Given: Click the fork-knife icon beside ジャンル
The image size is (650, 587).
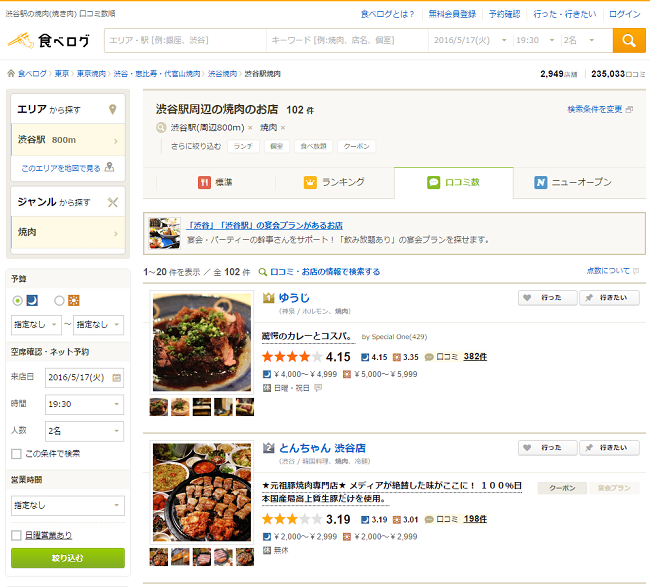Looking at the screenshot, I should pyautogui.click(x=112, y=202).
